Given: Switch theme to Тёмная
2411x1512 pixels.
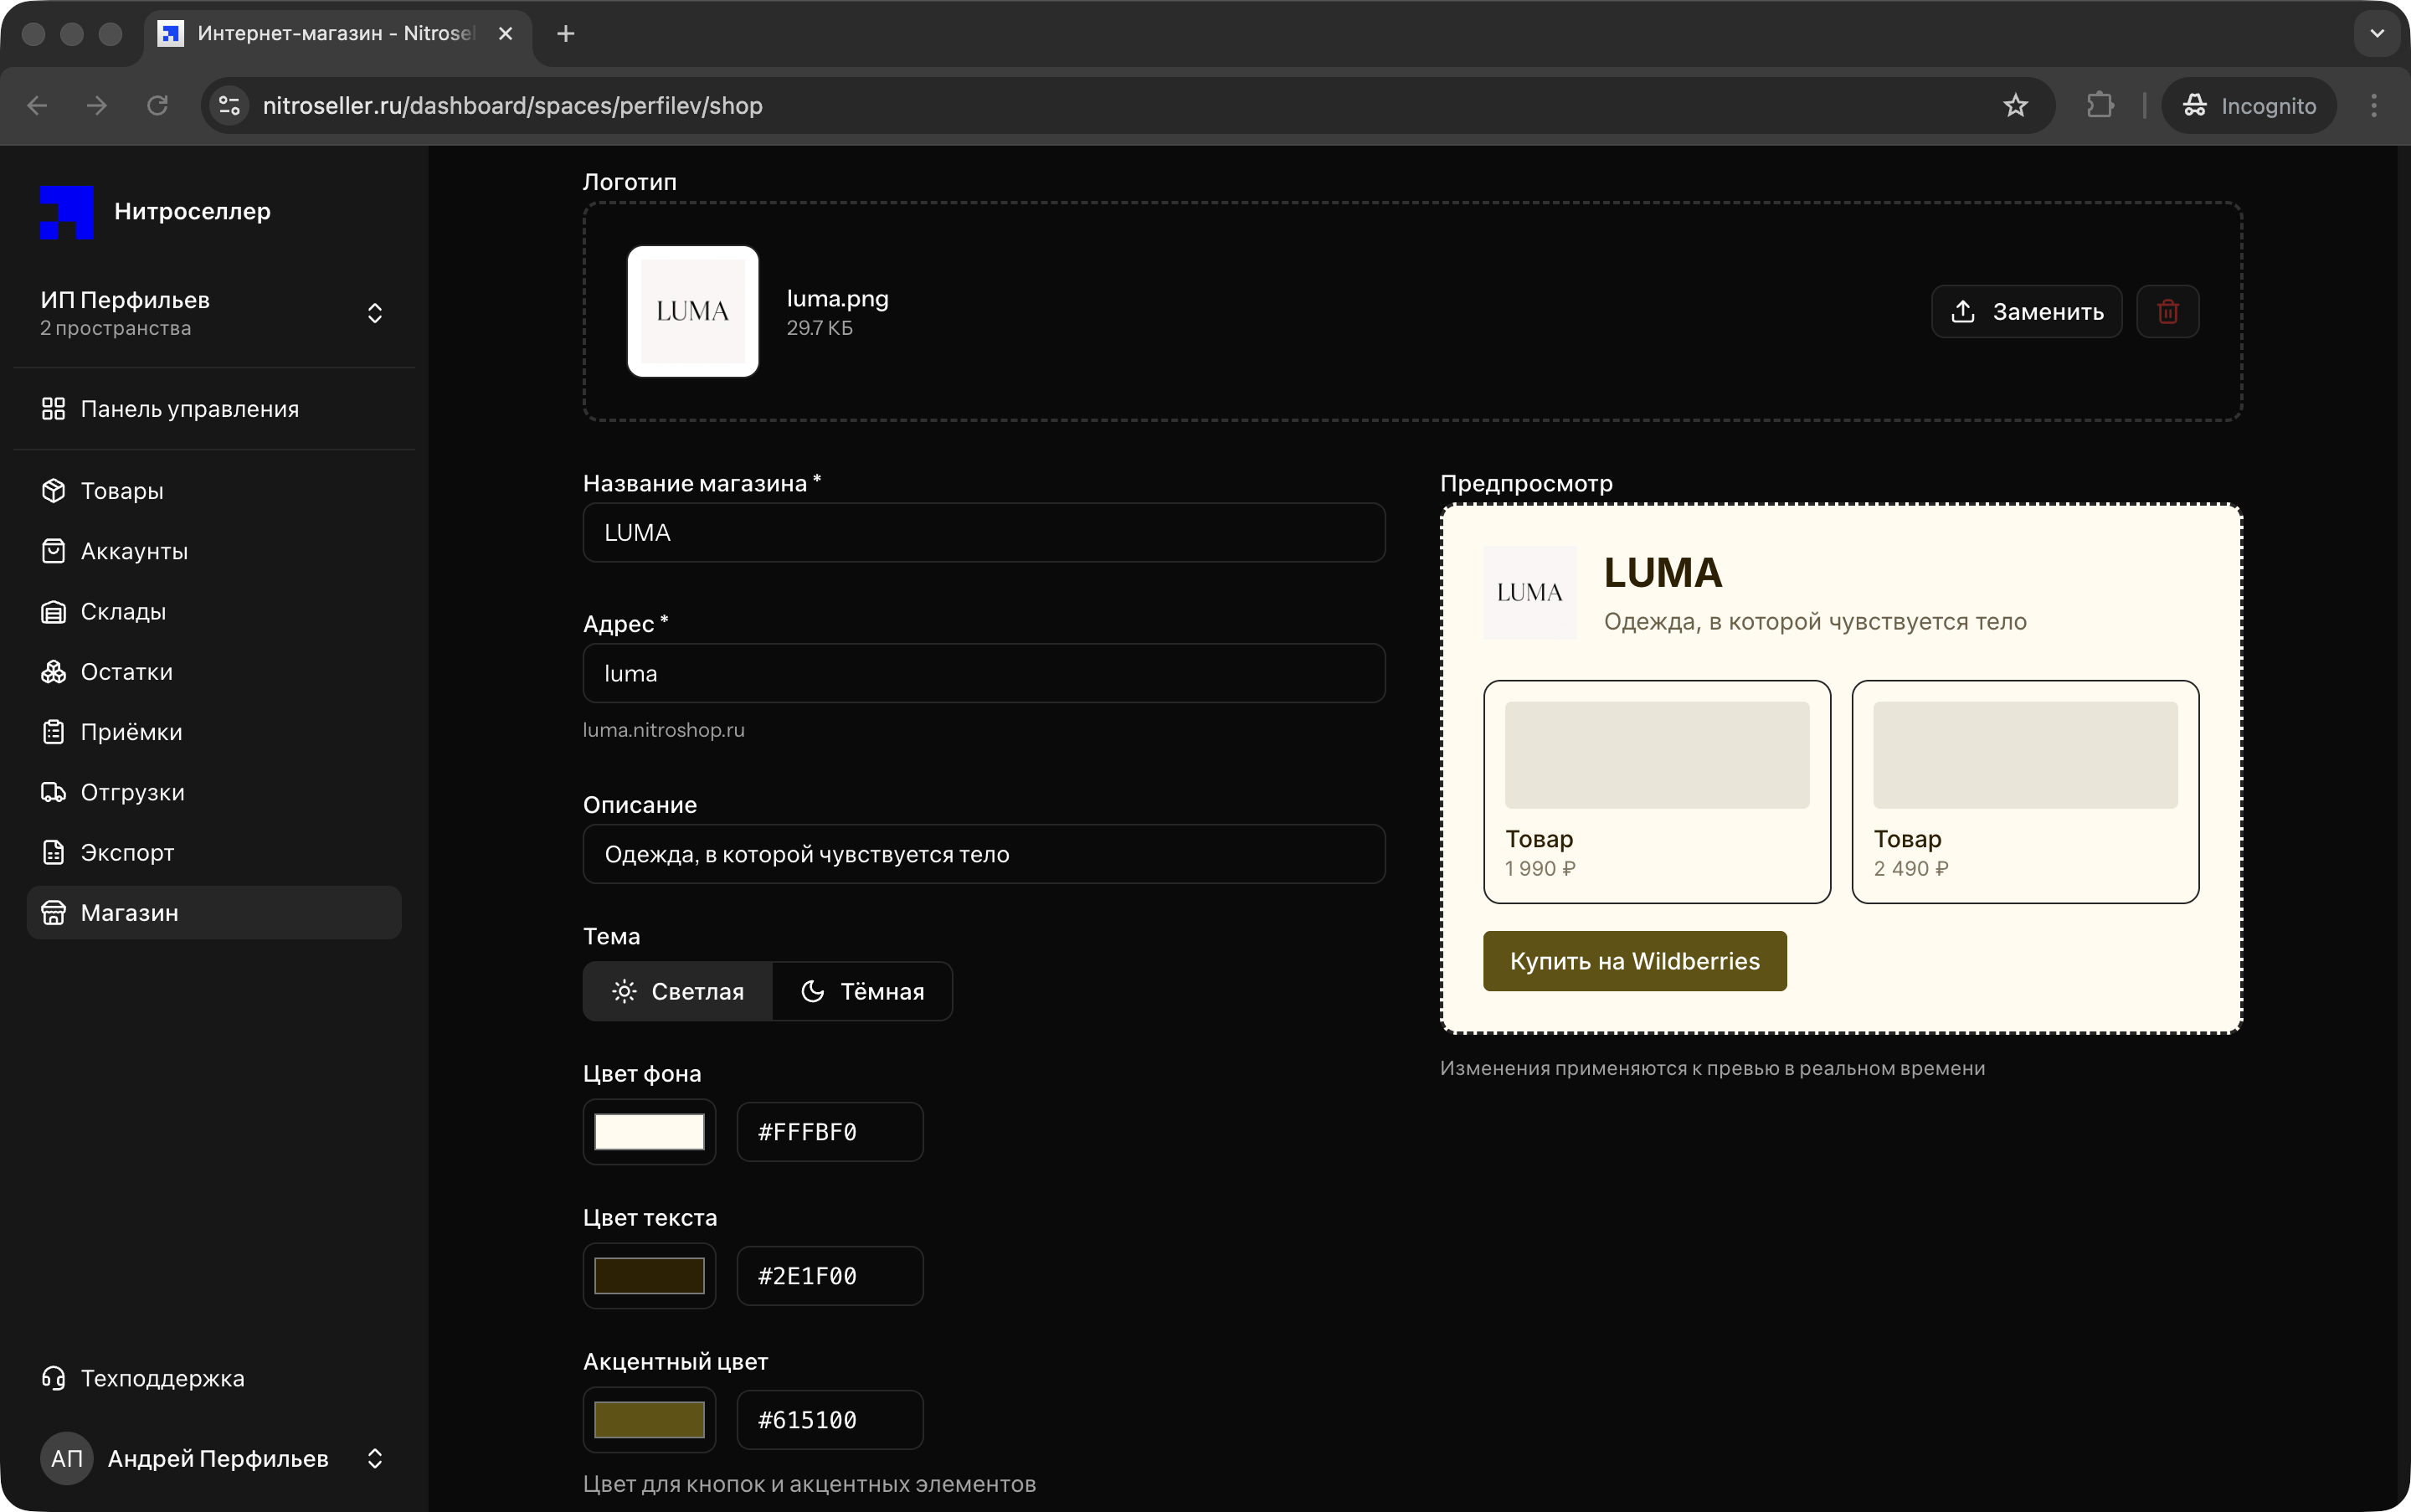Looking at the screenshot, I should (x=862, y=992).
